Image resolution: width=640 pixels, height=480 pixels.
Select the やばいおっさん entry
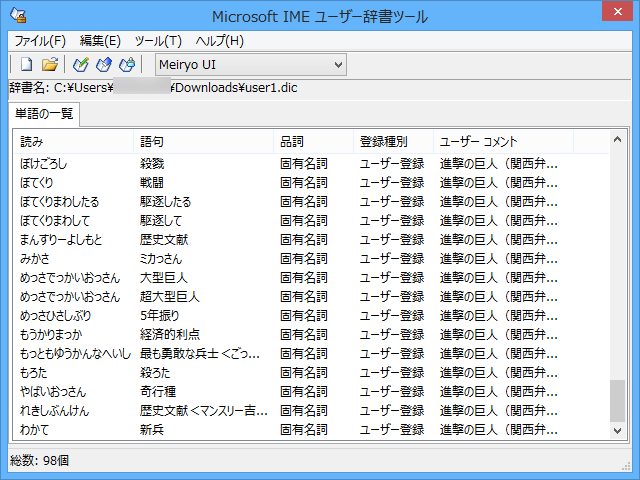coord(53,391)
